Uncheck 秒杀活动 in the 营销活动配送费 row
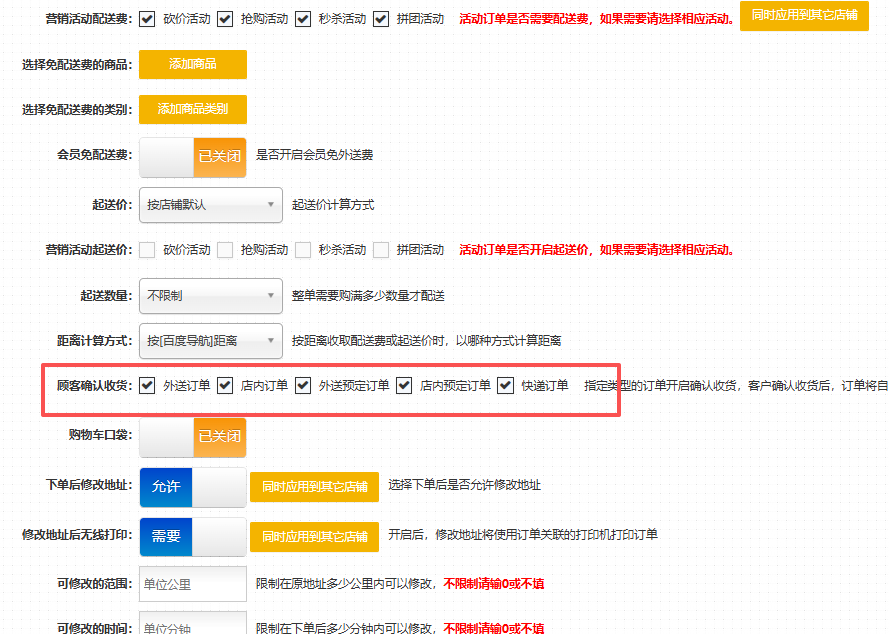Viewport: 889px width, 634px height. 304,19
